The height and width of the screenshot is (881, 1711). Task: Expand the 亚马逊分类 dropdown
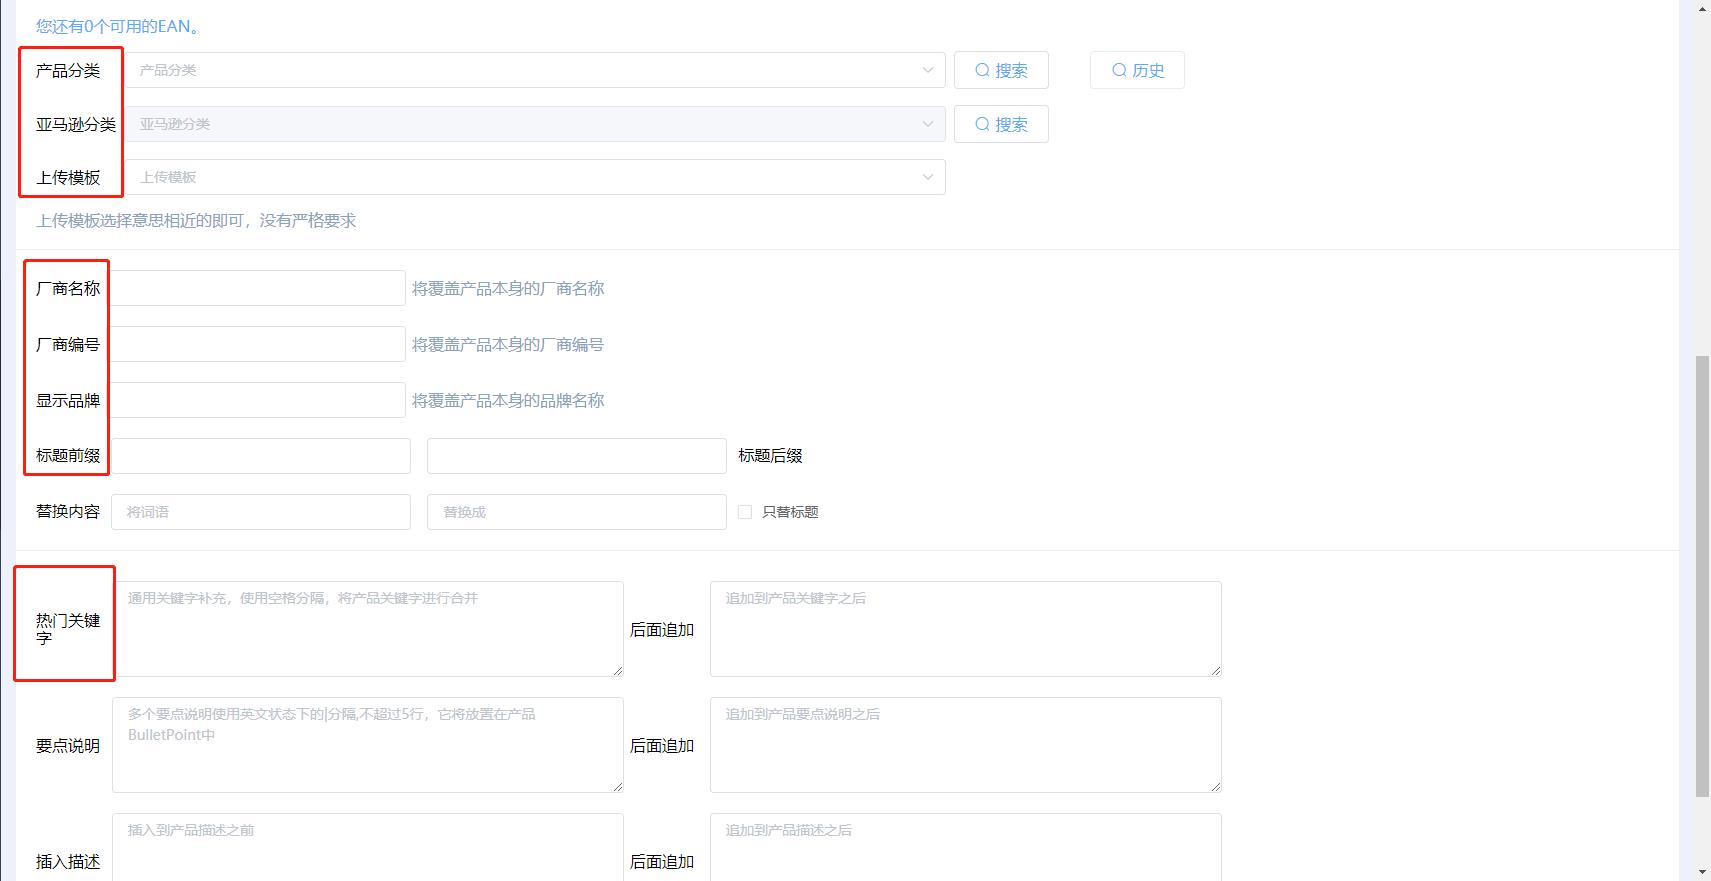(534, 124)
